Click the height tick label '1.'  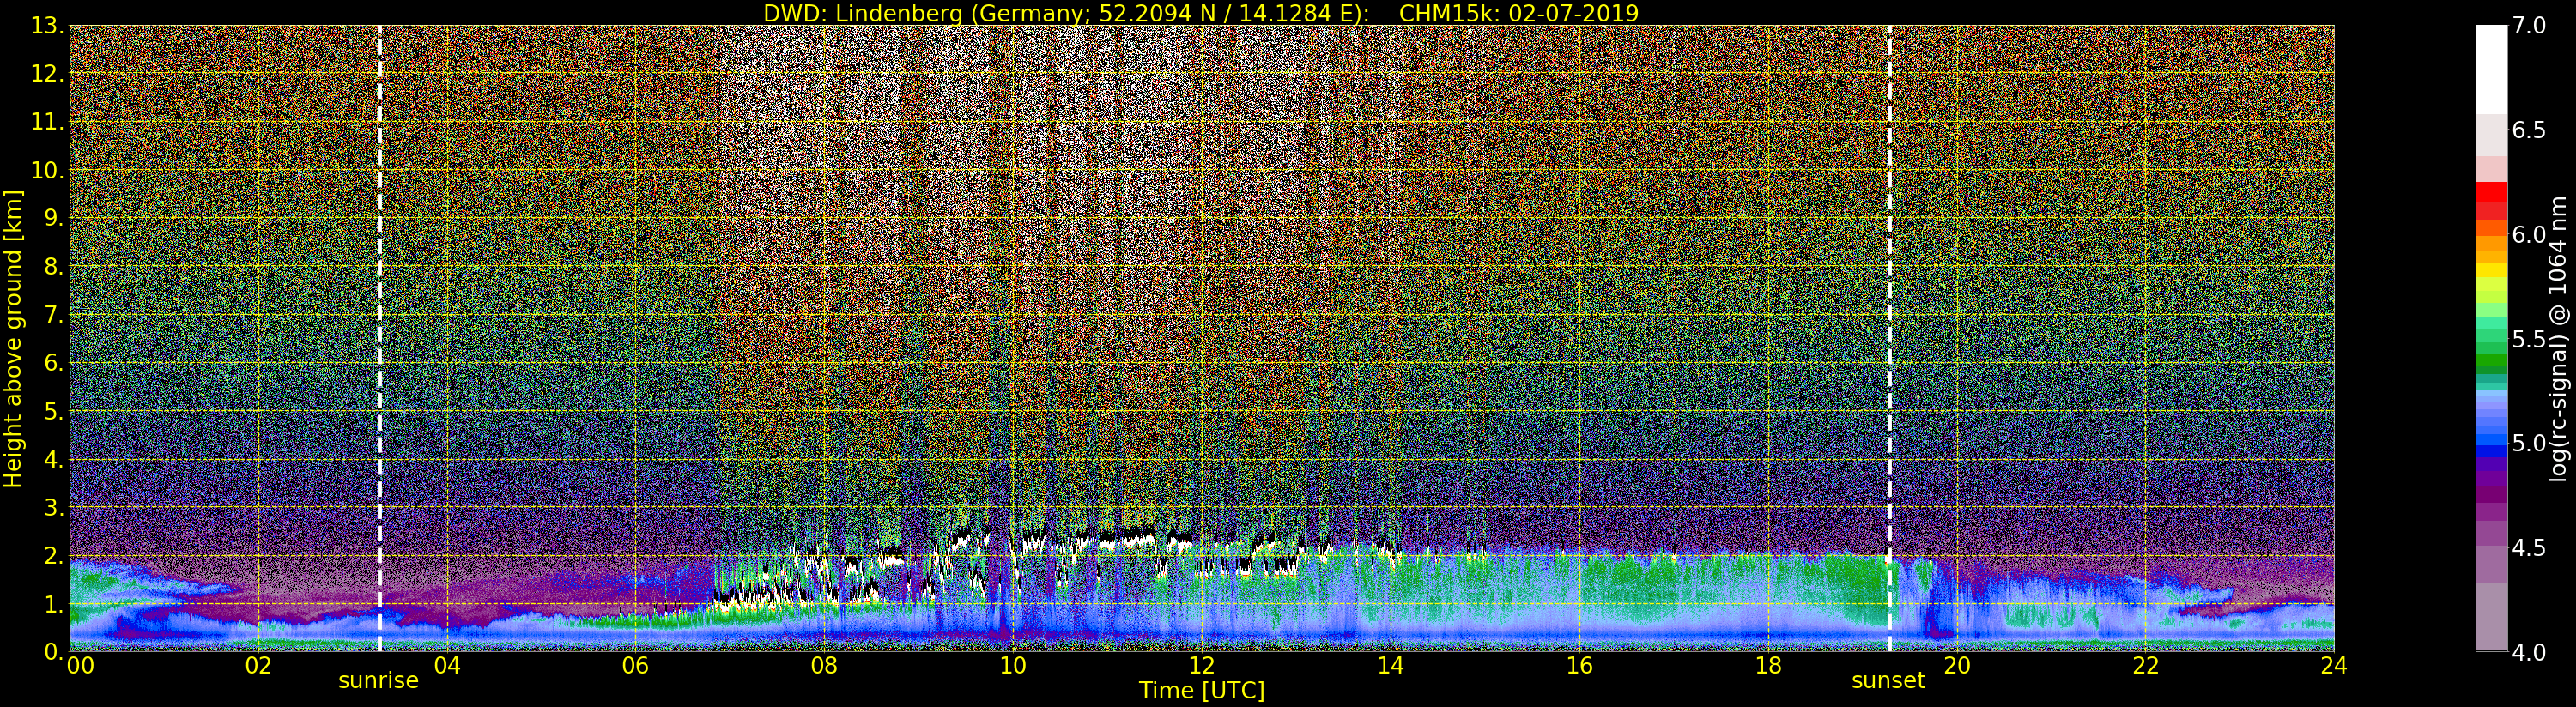pyautogui.click(x=54, y=604)
